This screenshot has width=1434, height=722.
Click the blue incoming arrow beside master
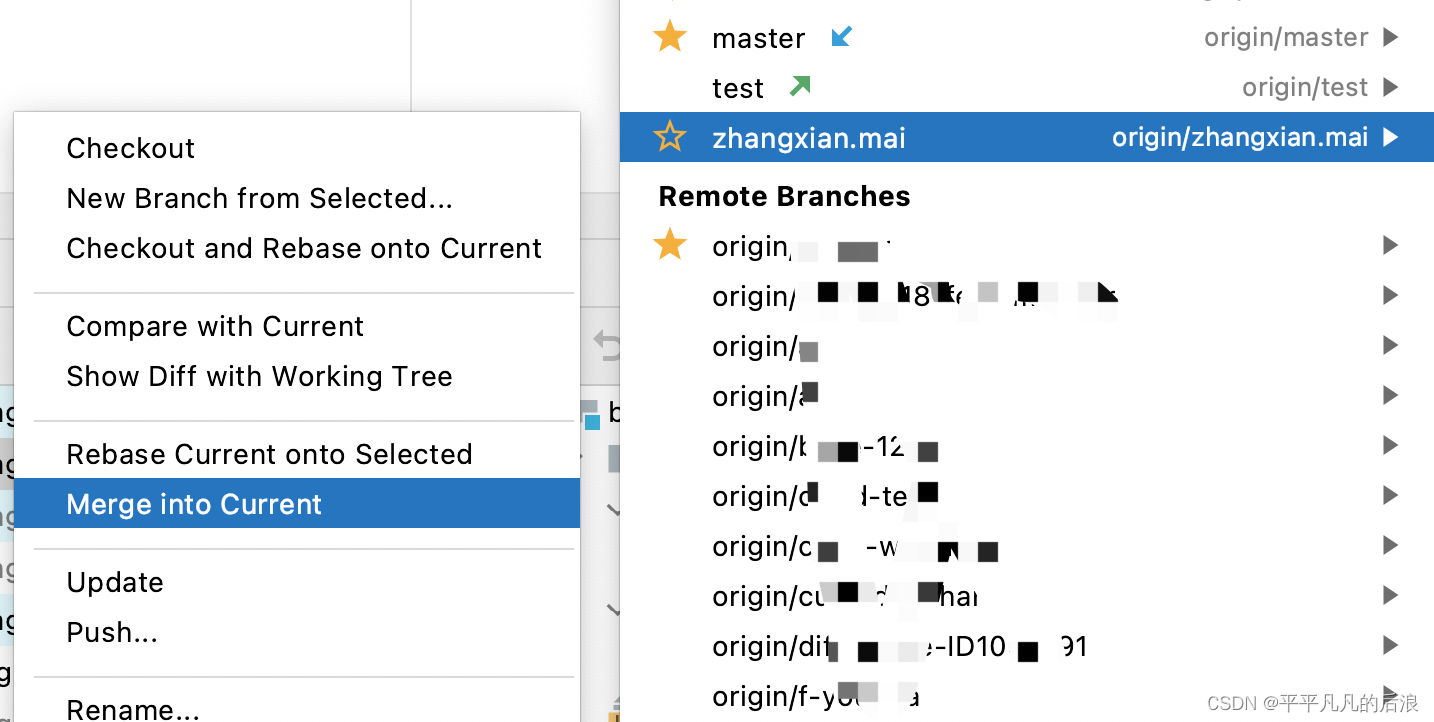pos(842,37)
